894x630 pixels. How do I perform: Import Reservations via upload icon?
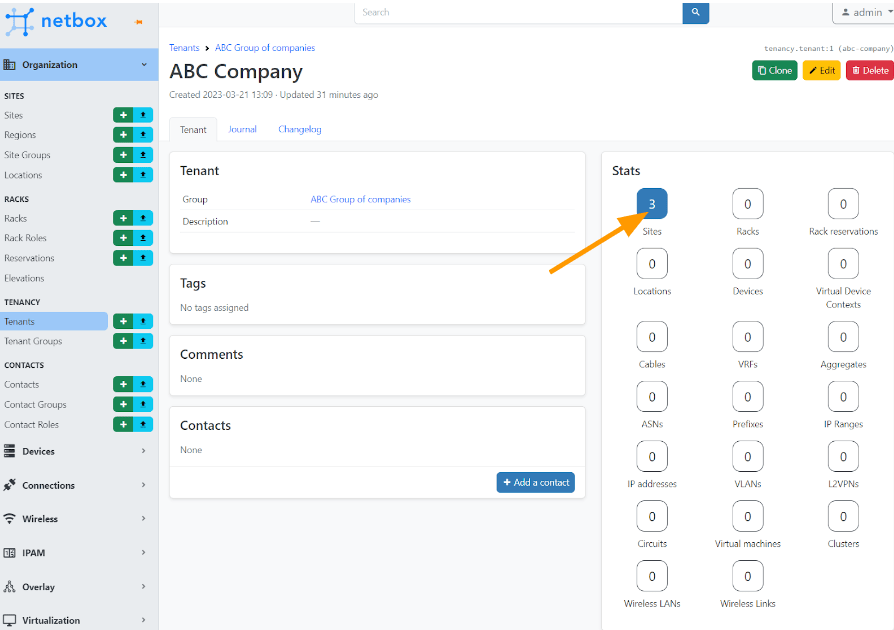[x=143, y=258]
